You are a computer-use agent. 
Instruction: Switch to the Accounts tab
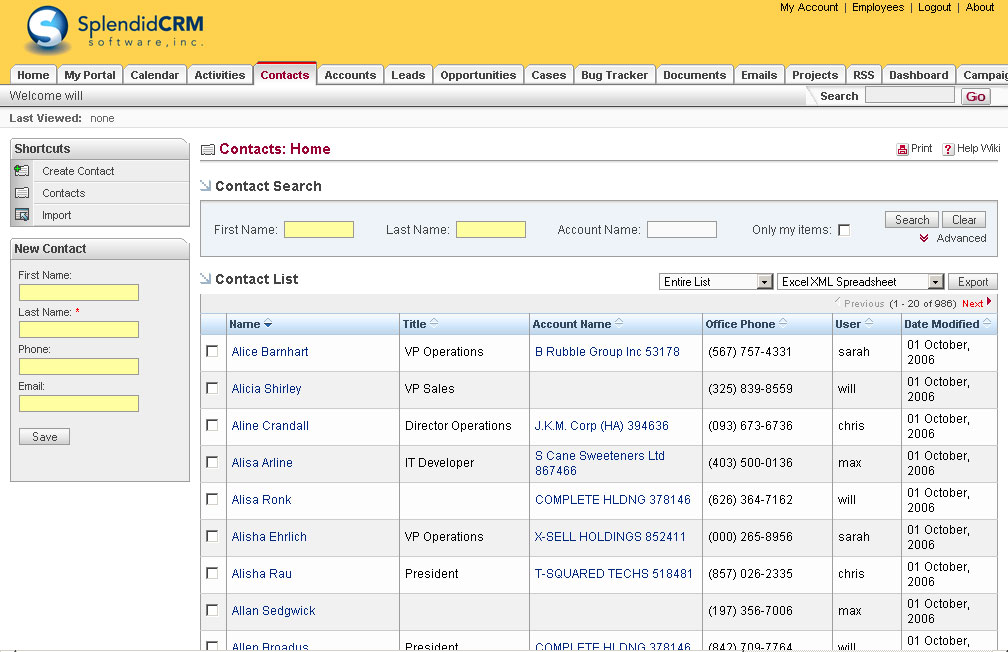[x=350, y=75]
